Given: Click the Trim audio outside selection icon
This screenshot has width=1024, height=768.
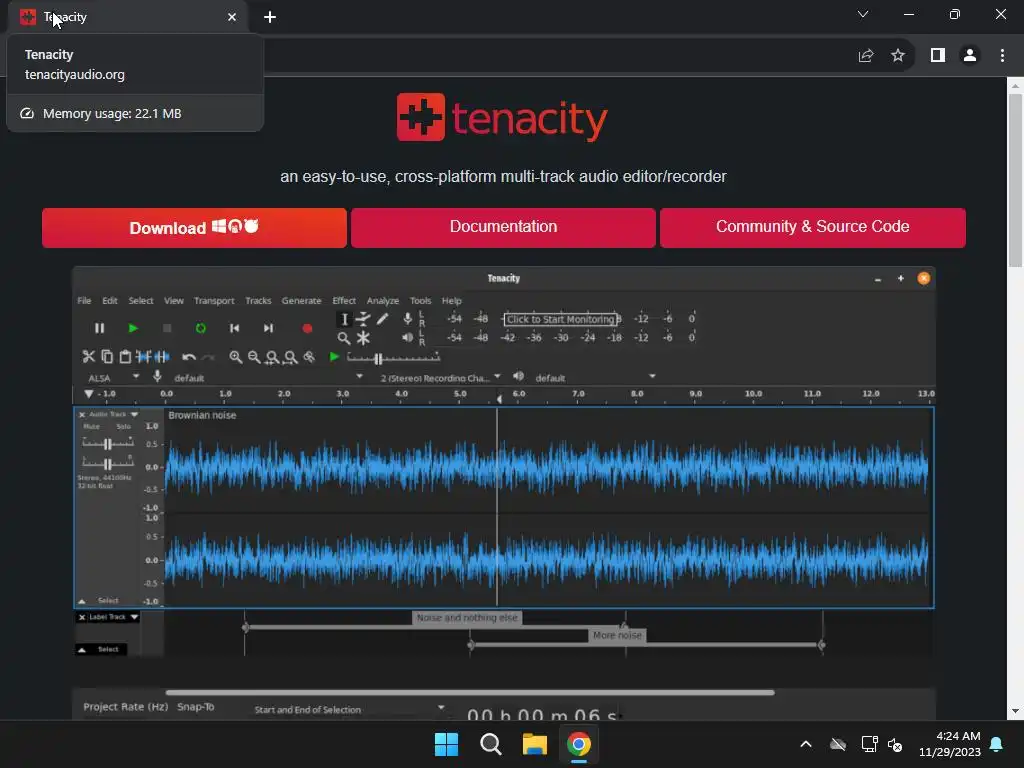Looking at the screenshot, I should [144, 357].
